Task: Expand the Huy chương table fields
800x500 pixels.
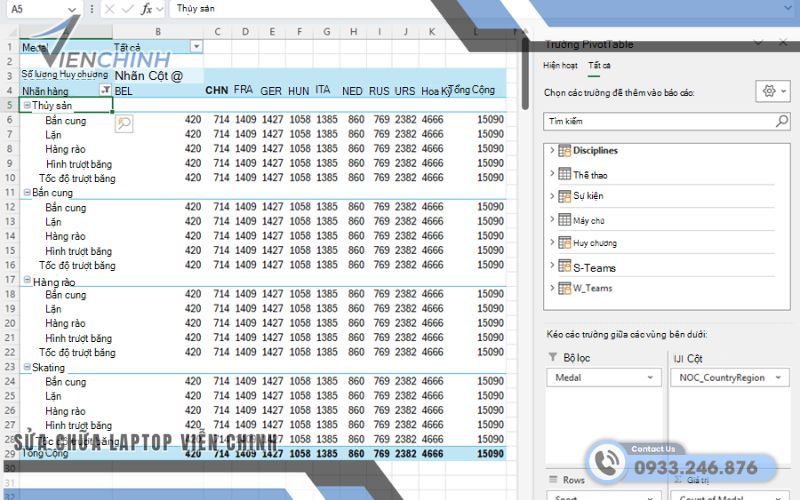Action: click(552, 242)
